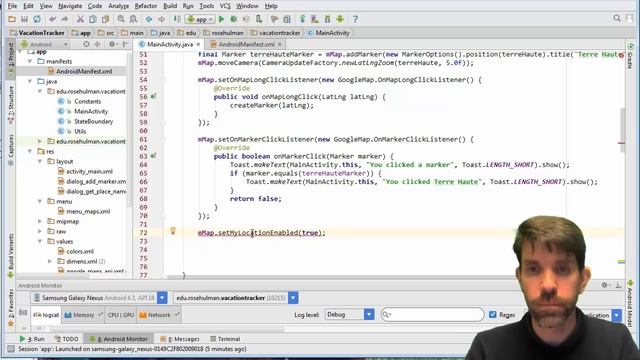Open the Samsung Galaxy Nexus device dropdown
This screenshot has height=360, width=640.
pos(162,298)
